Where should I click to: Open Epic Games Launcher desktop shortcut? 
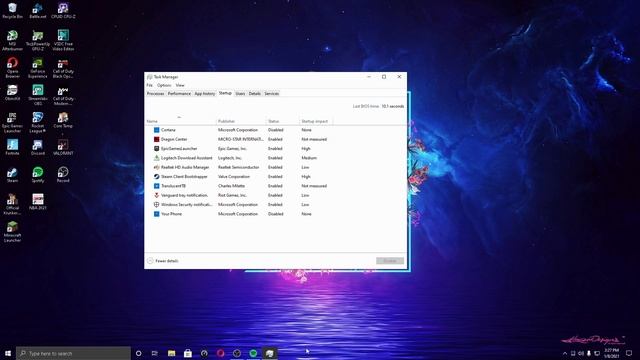tap(12, 122)
